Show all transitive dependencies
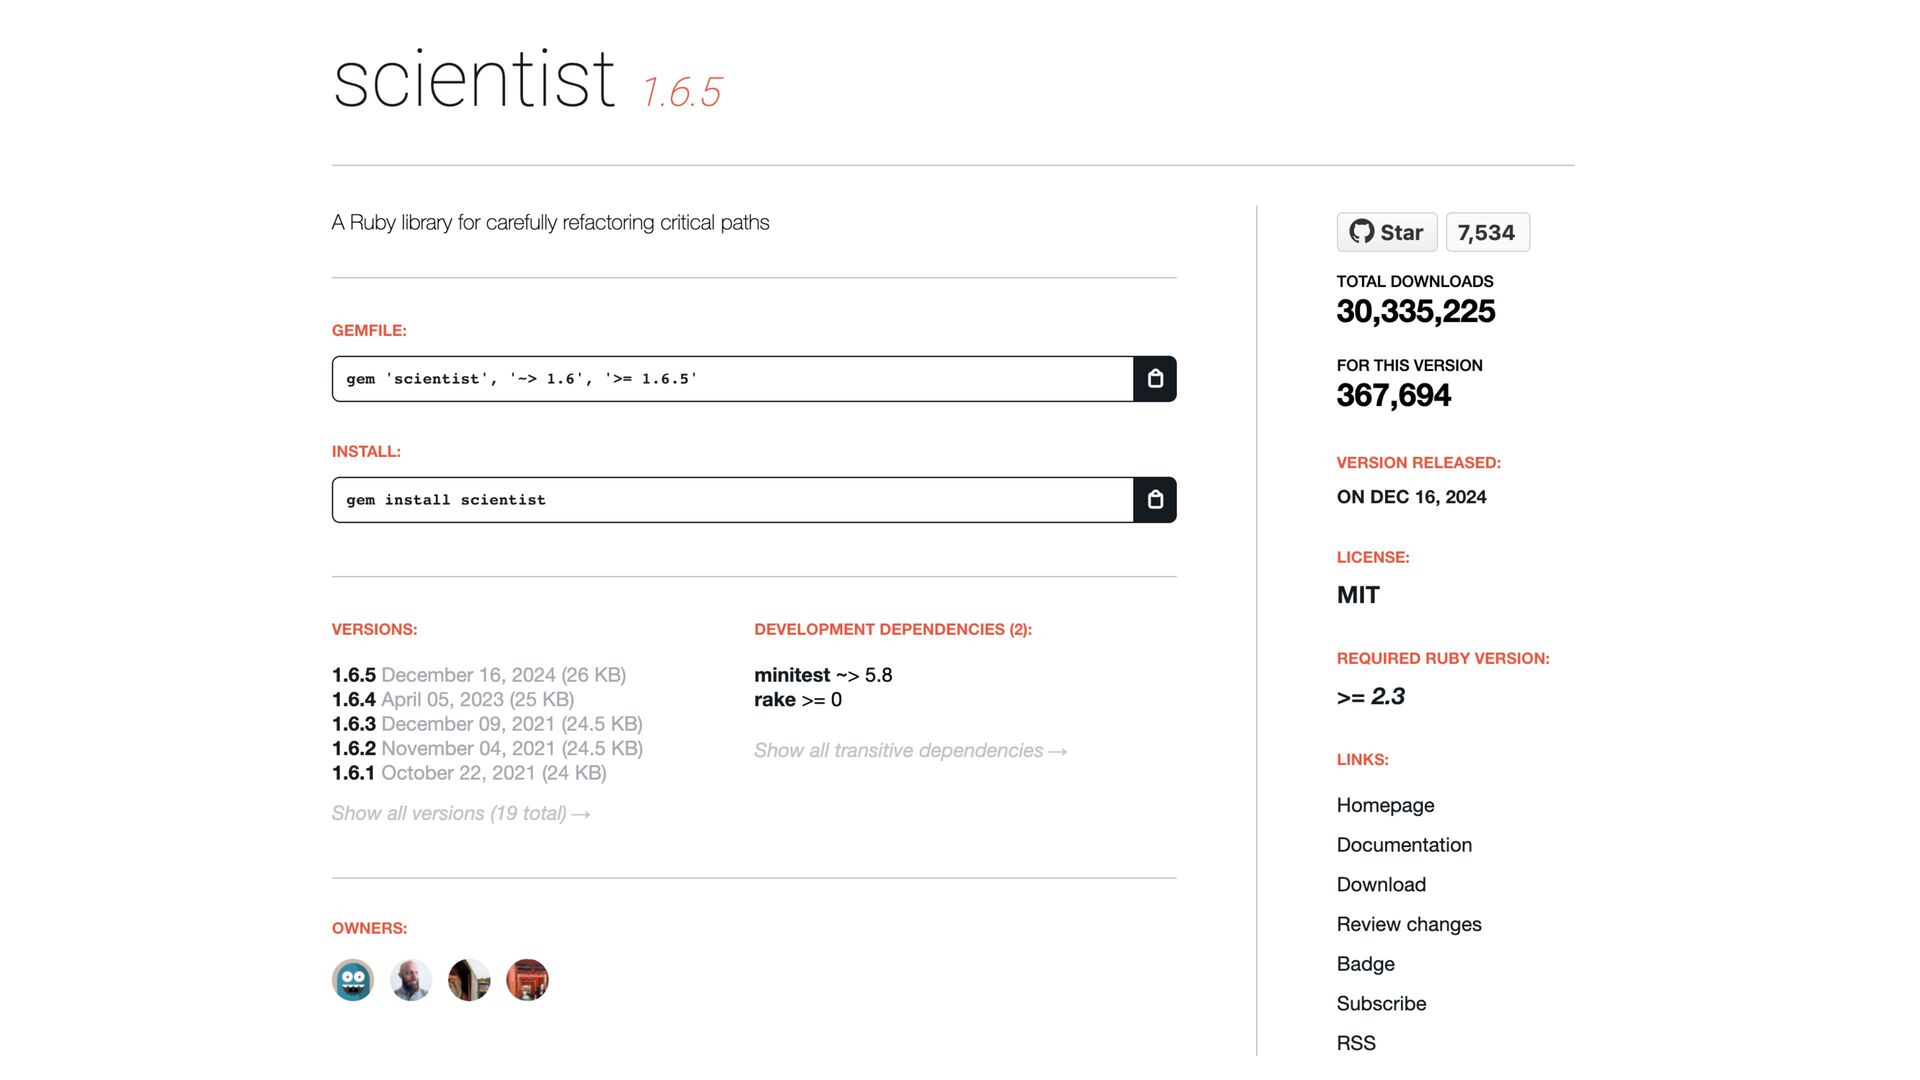Viewport: 1920px width, 1080px height. (910, 751)
